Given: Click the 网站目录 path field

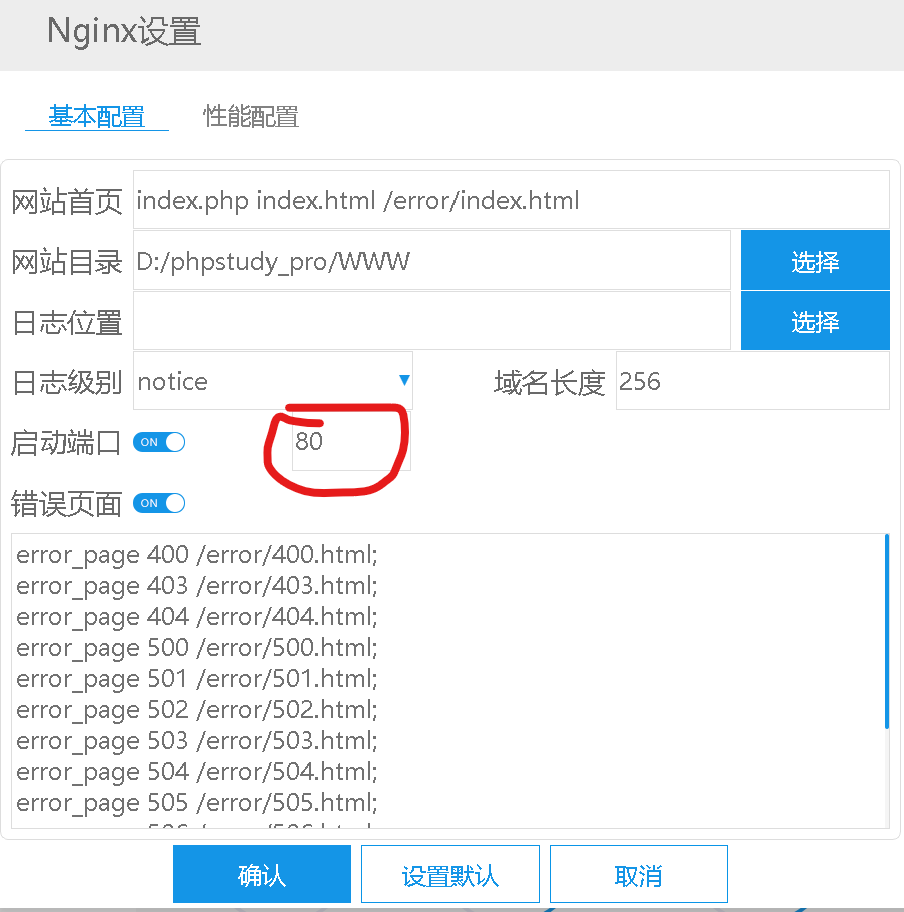Looking at the screenshot, I should click(432, 261).
